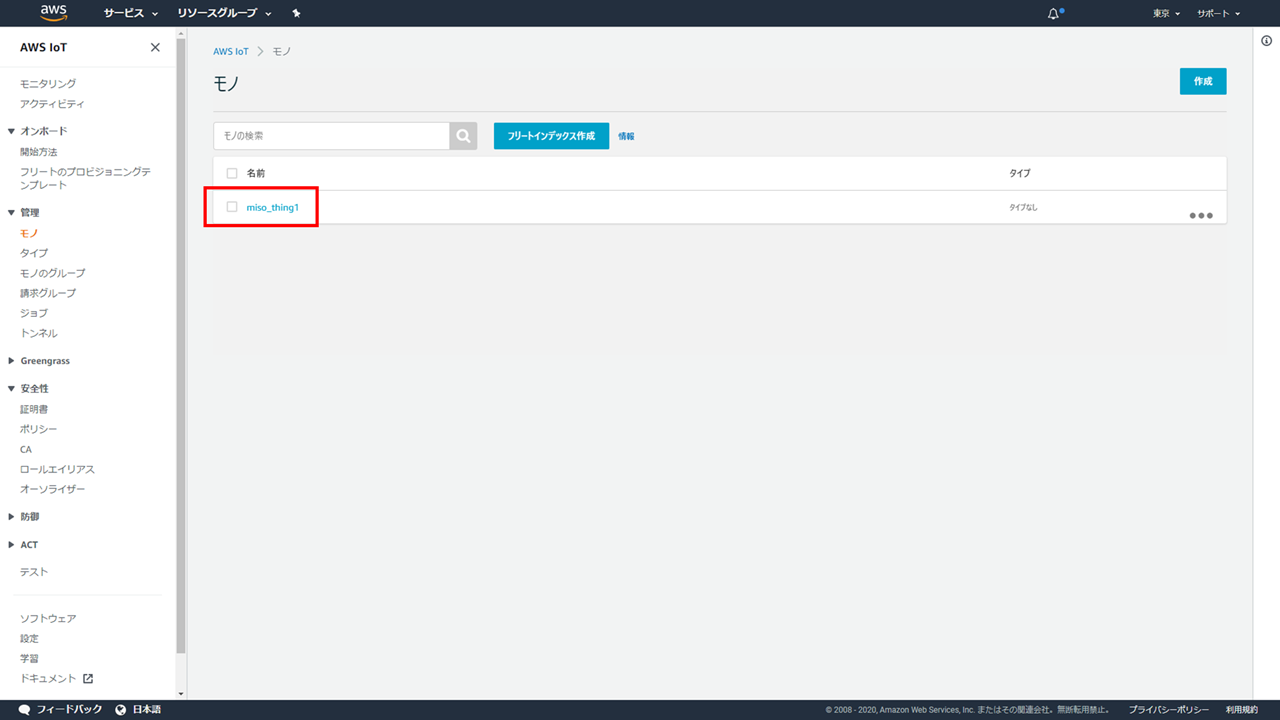Screen dimensions: 1280x720
Task: Click the globe language icon
Action: [121, 709]
